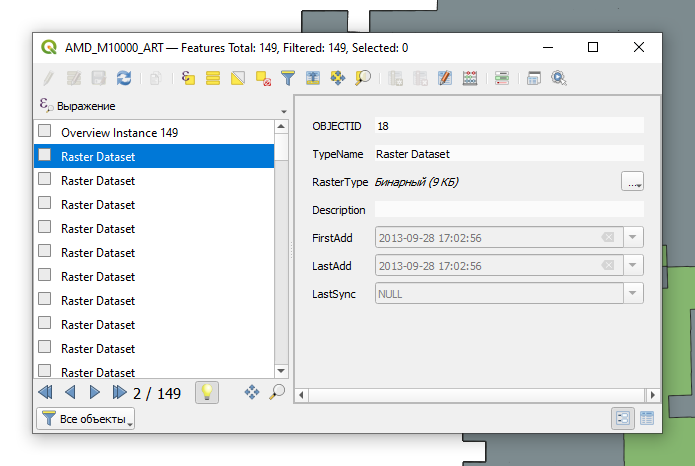Click the Toggle editing mode pencil icon
Image resolution: width=695 pixels, height=466 pixels.
(49, 78)
